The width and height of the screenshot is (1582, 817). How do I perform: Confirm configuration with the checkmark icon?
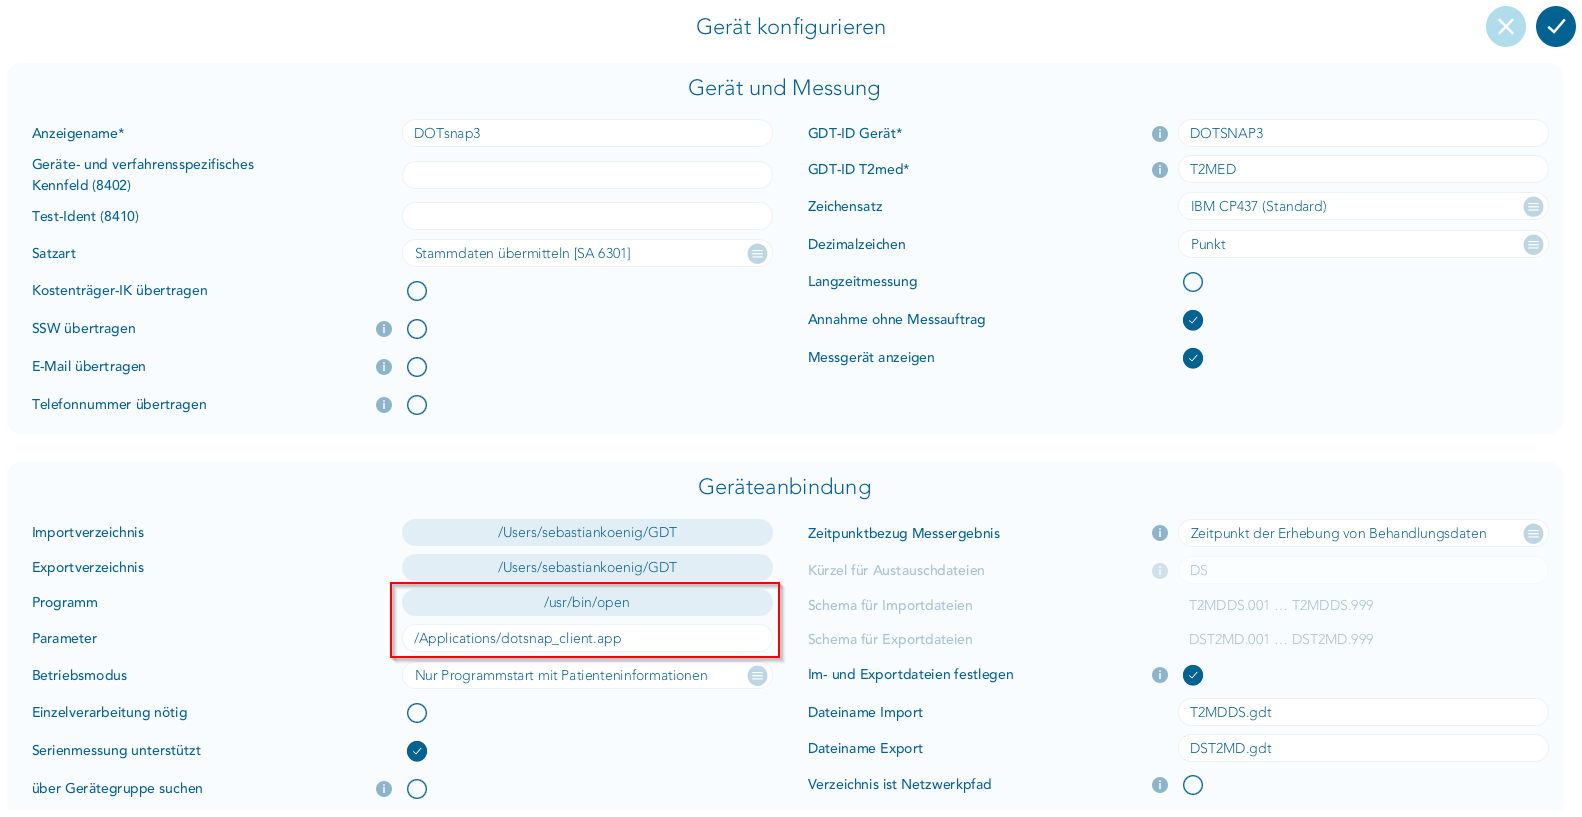[1555, 27]
